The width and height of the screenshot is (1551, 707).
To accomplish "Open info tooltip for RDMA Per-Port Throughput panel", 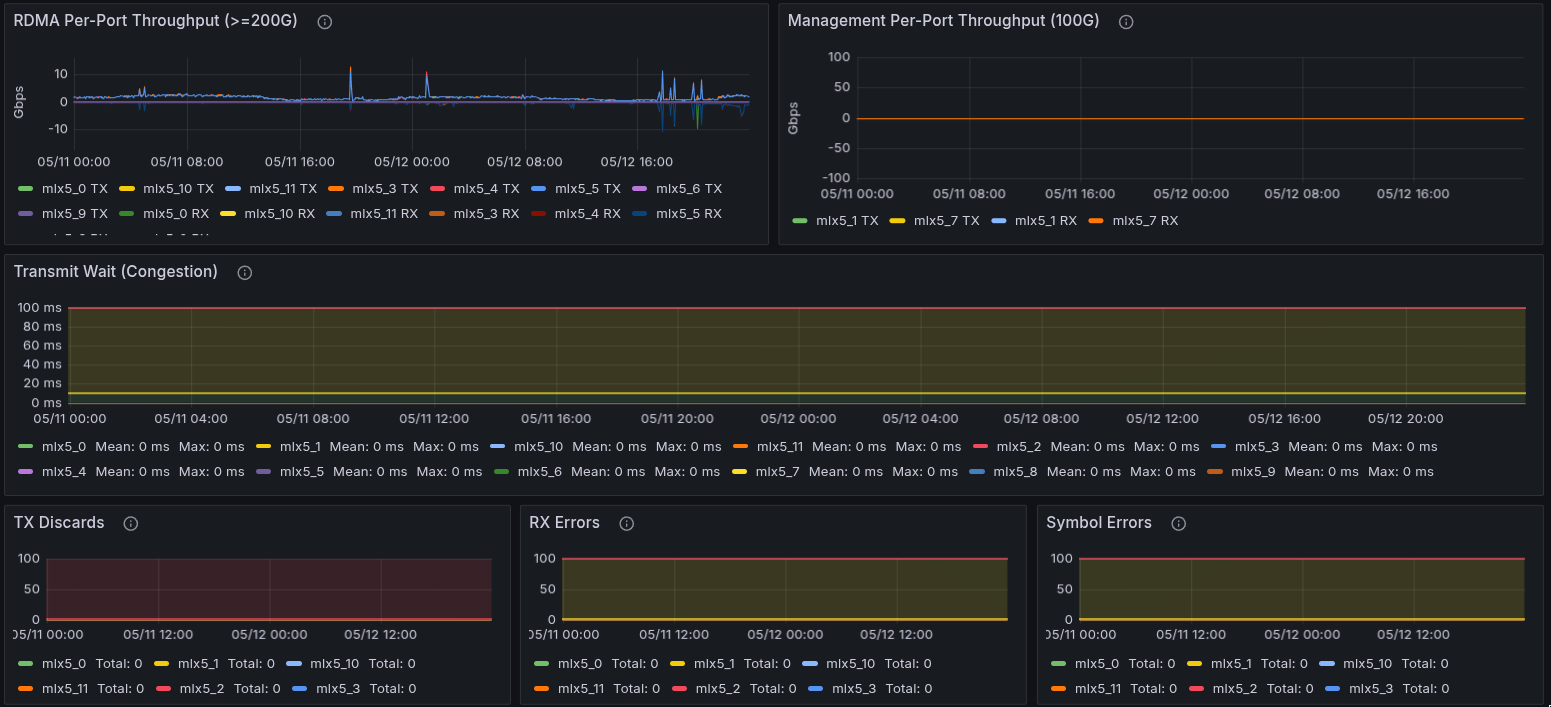I will [x=324, y=22].
